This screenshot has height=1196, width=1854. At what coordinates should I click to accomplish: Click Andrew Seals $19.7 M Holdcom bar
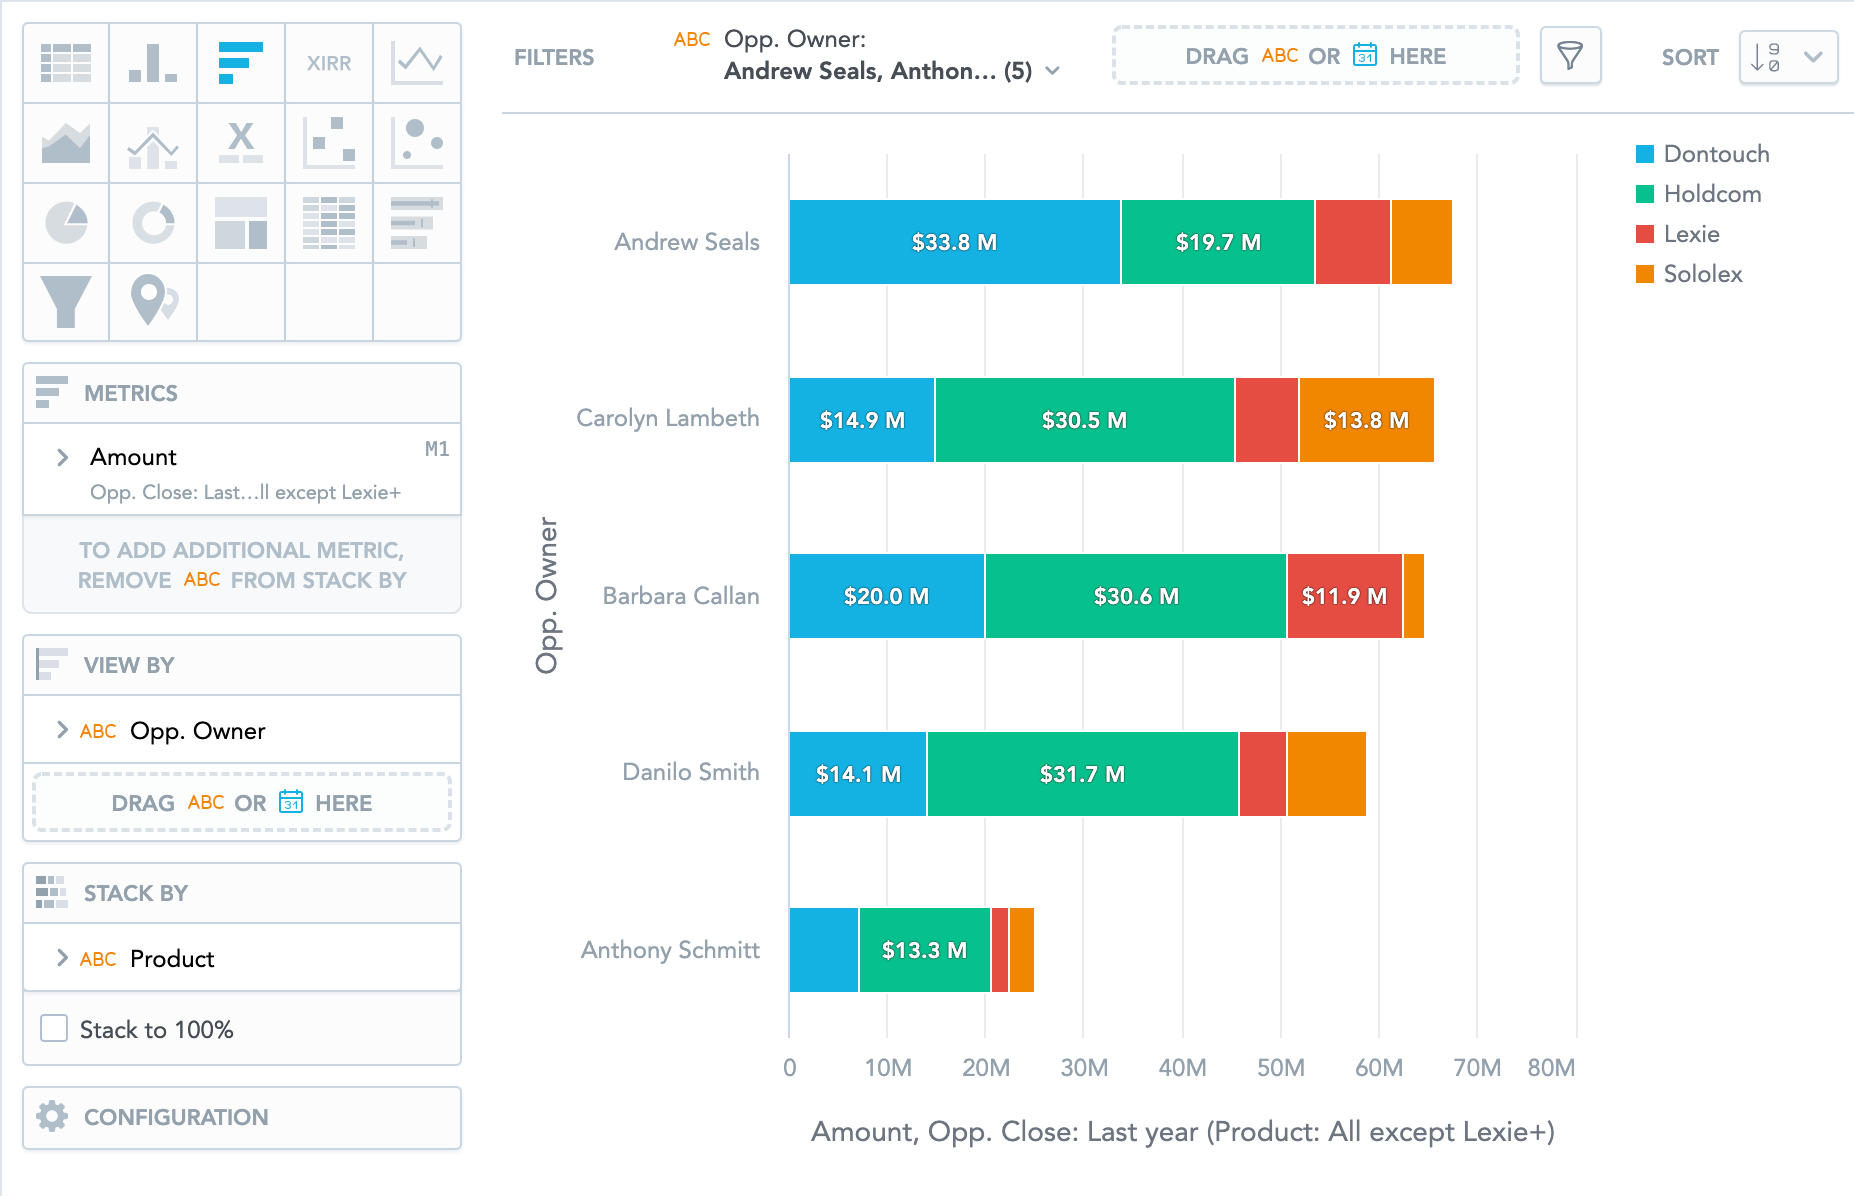[1218, 242]
